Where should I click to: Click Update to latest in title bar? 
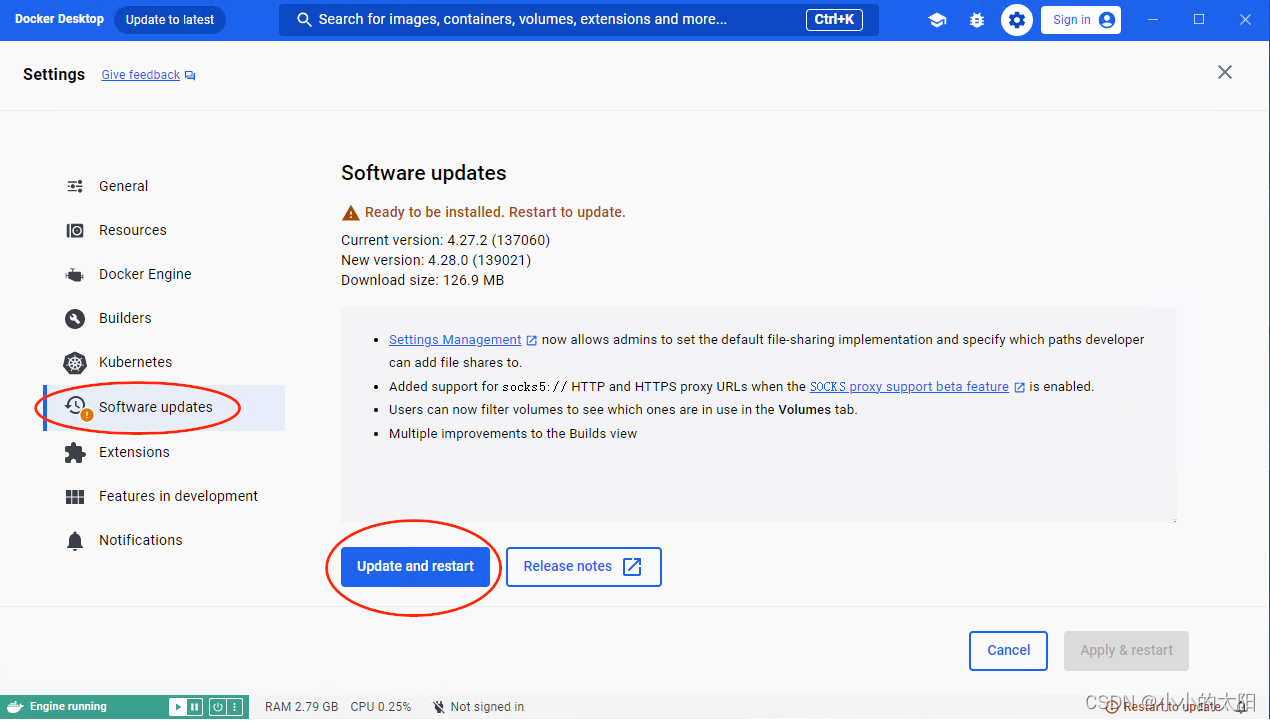pos(170,20)
